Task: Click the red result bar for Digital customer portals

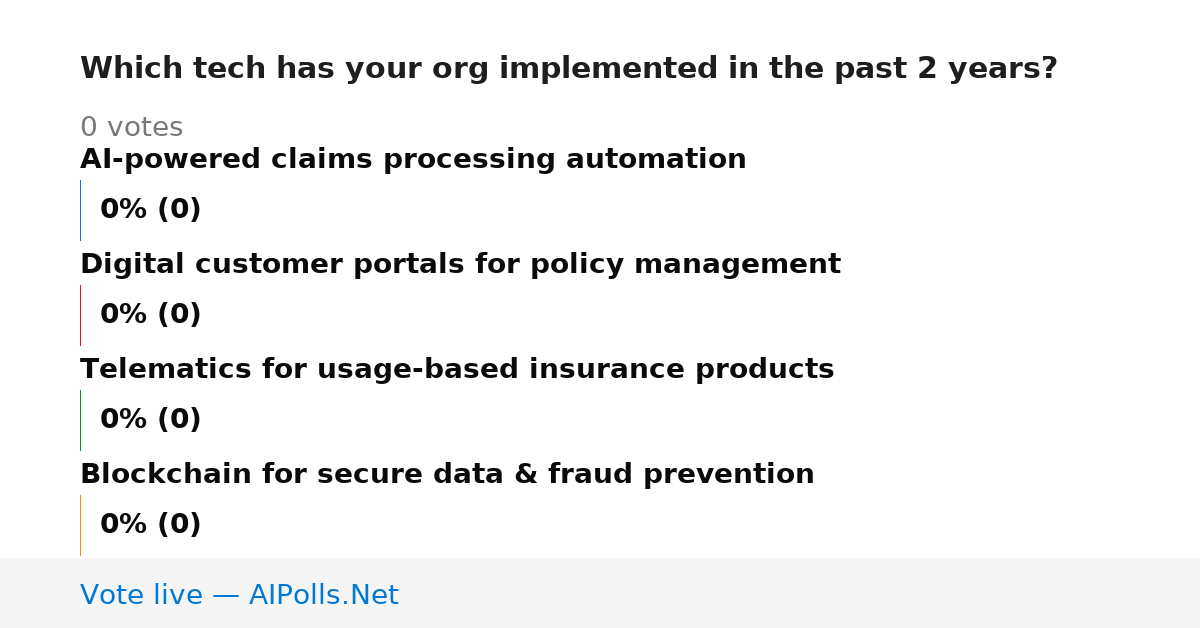Action: tap(80, 315)
